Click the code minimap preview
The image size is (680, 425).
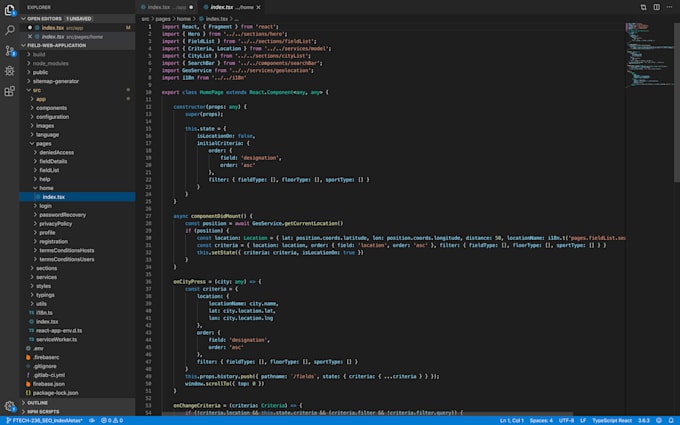(x=649, y=54)
